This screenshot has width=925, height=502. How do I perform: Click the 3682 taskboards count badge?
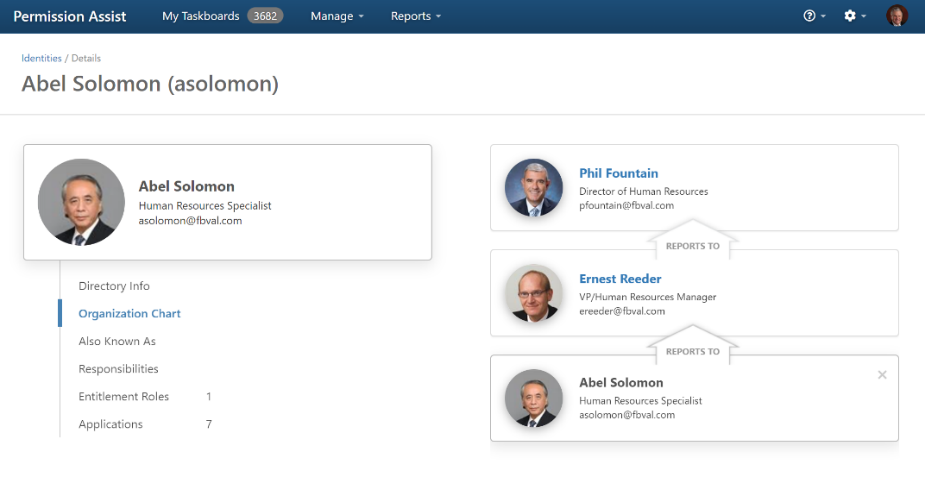click(266, 16)
